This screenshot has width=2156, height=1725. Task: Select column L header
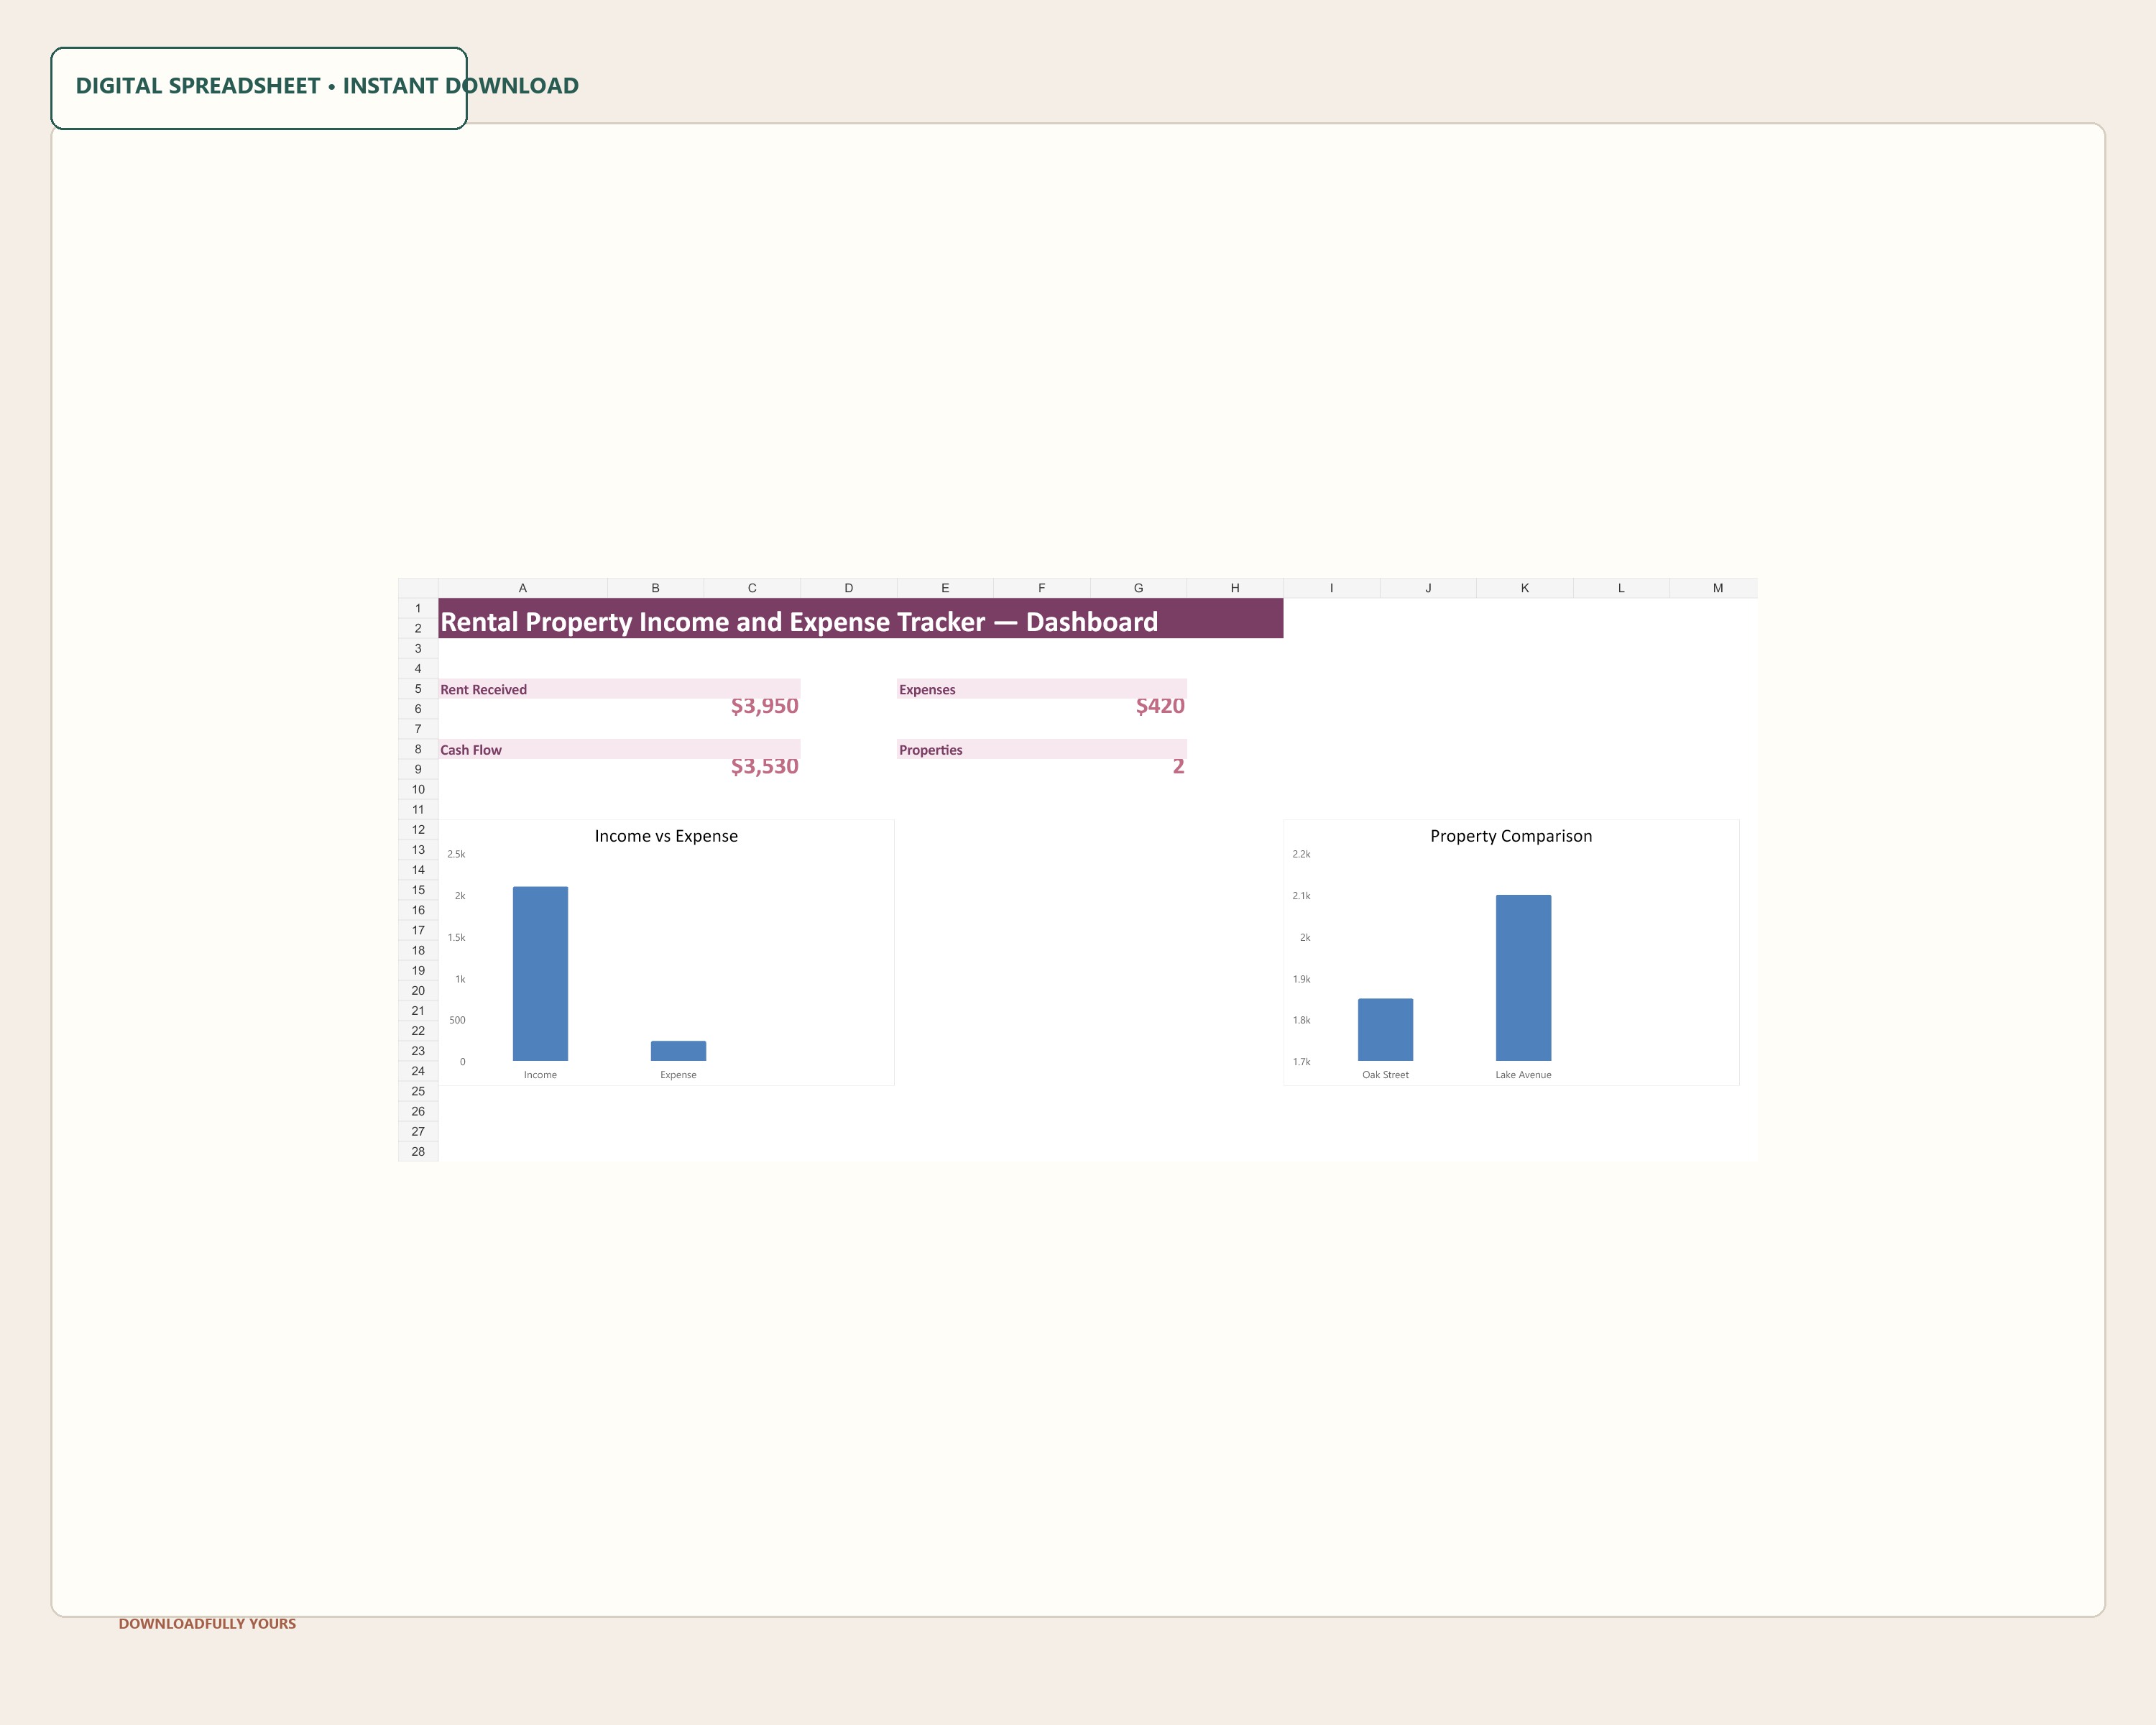(1621, 588)
